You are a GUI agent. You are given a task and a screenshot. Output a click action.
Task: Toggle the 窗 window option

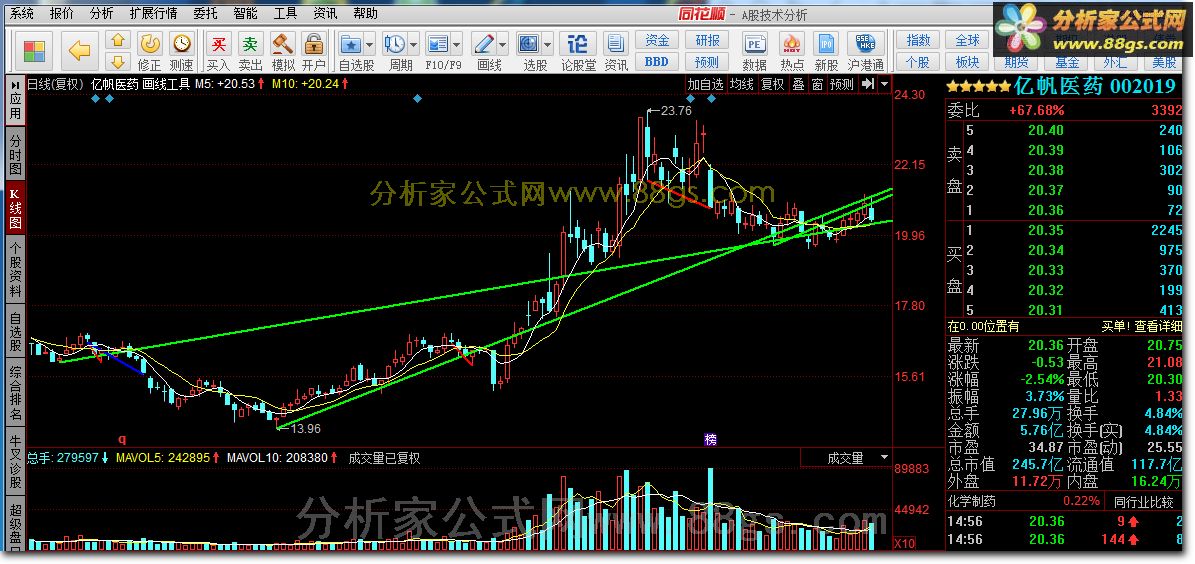click(817, 84)
